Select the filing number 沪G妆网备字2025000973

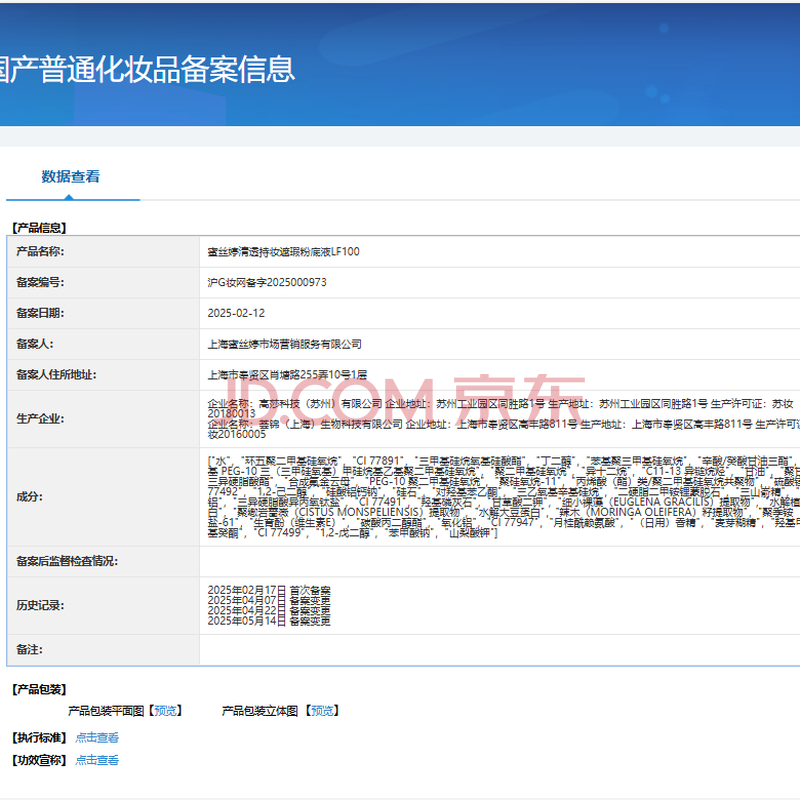pyautogui.click(x=266, y=283)
